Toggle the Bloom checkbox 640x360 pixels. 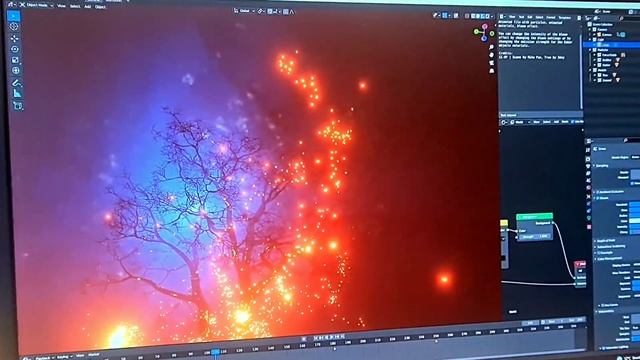tap(598, 198)
